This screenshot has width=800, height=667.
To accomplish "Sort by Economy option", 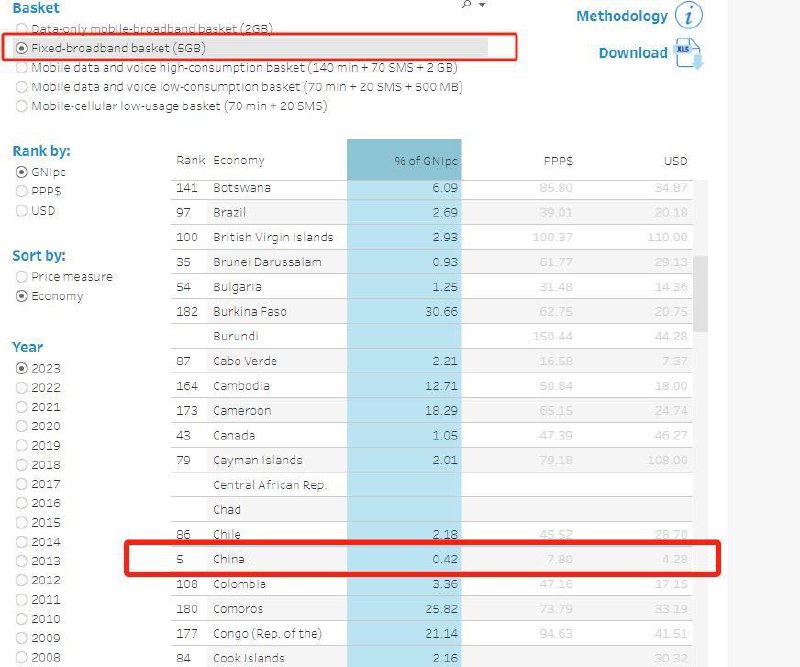I will coord(49,296).
